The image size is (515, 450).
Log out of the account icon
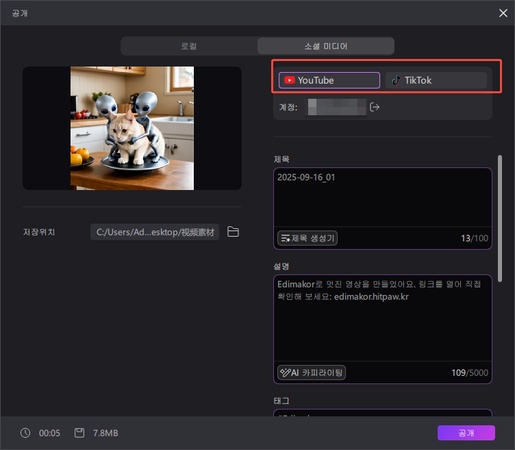coord(375,107)
